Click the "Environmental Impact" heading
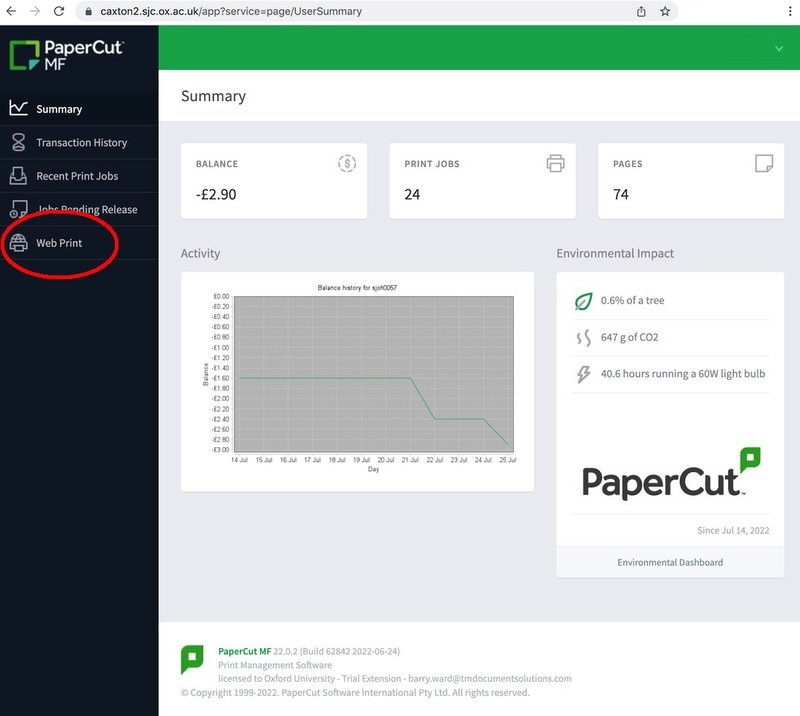The image size is (800, 716). coord(615,253)
